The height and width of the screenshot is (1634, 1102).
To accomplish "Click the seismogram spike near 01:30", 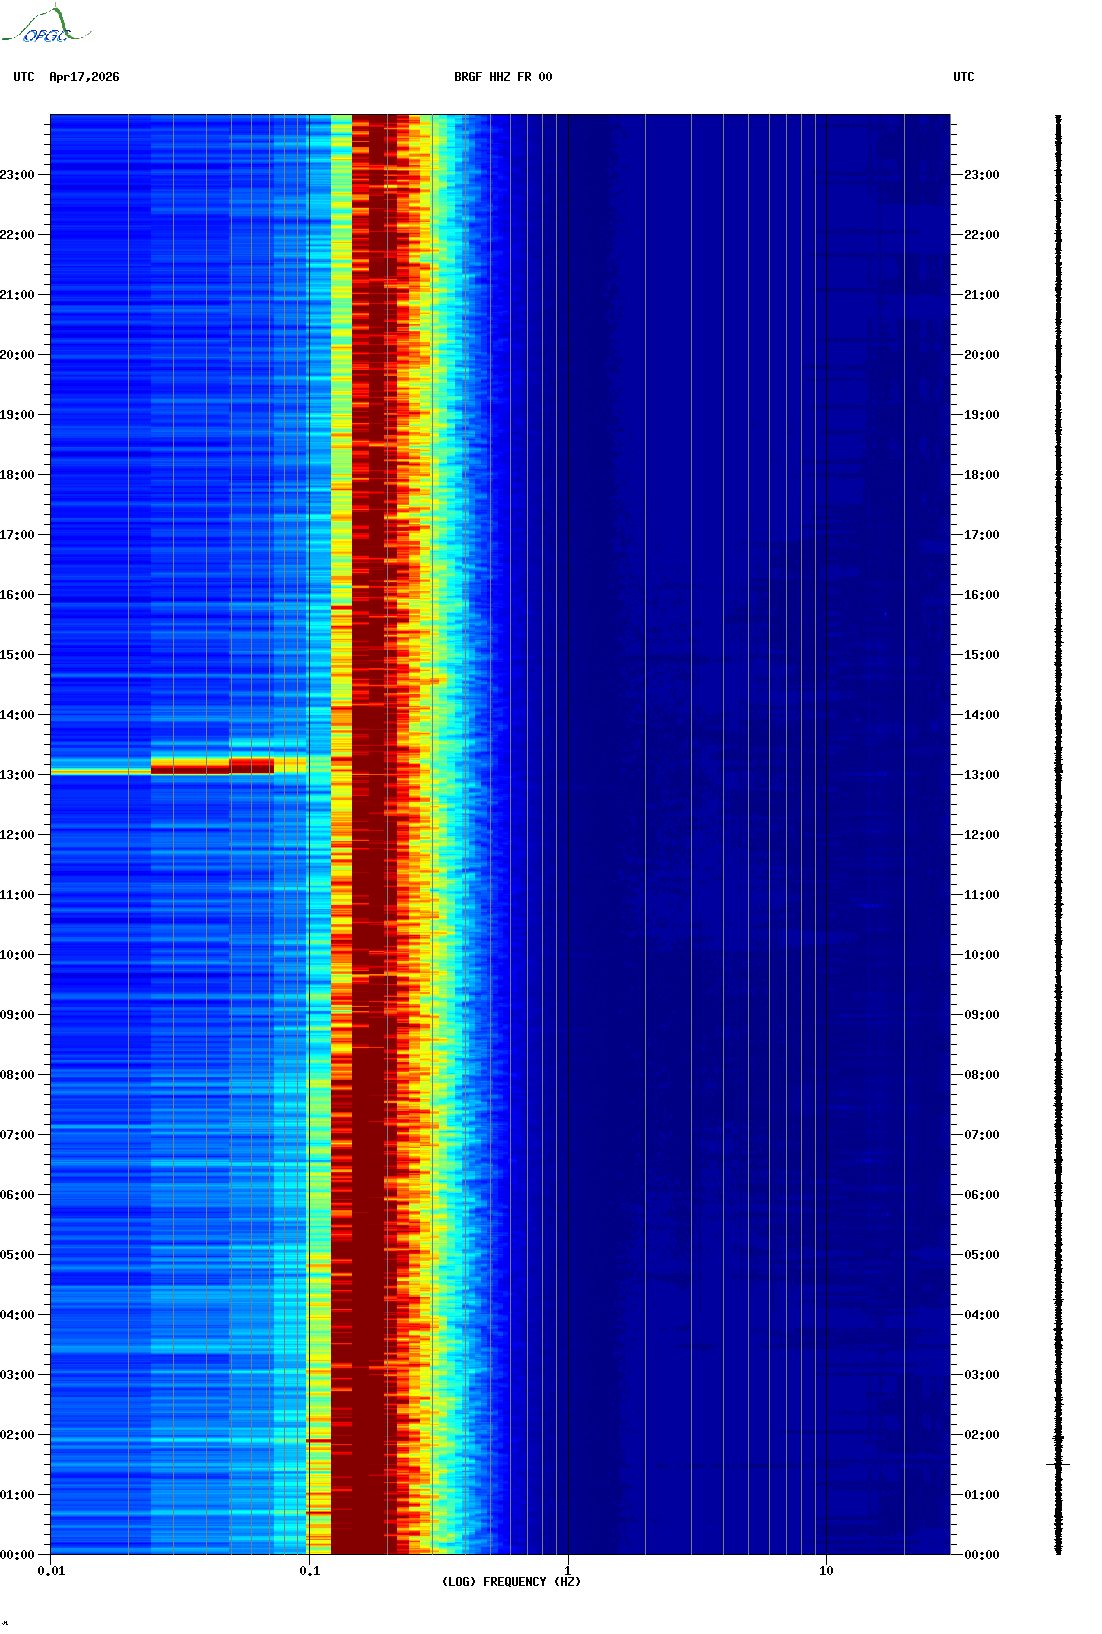I will tap(1058, 1464).
